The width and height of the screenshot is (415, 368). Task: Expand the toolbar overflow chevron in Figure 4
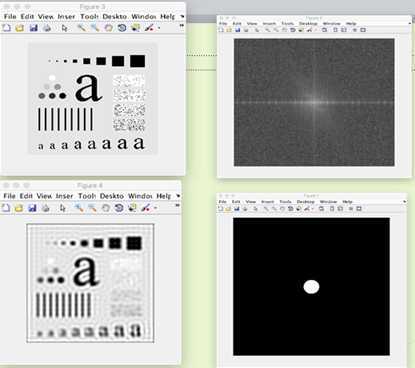point(177,205)
